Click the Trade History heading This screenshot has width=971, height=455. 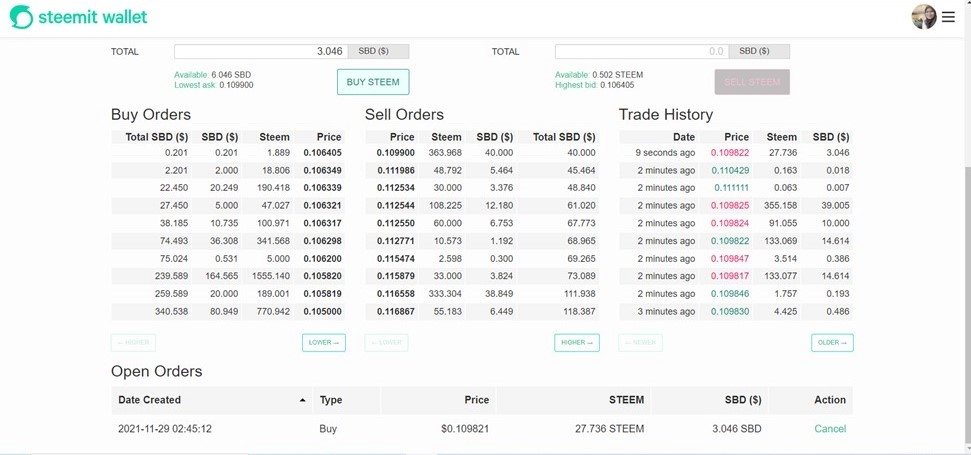[666, 115]
